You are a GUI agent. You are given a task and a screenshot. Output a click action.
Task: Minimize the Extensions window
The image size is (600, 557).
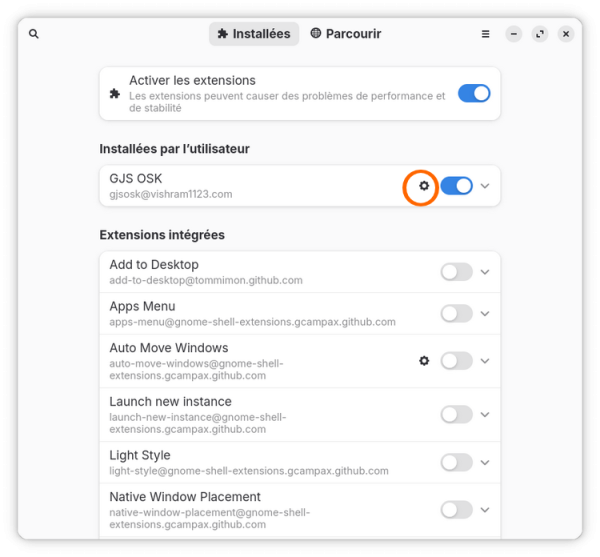(514, 34)
